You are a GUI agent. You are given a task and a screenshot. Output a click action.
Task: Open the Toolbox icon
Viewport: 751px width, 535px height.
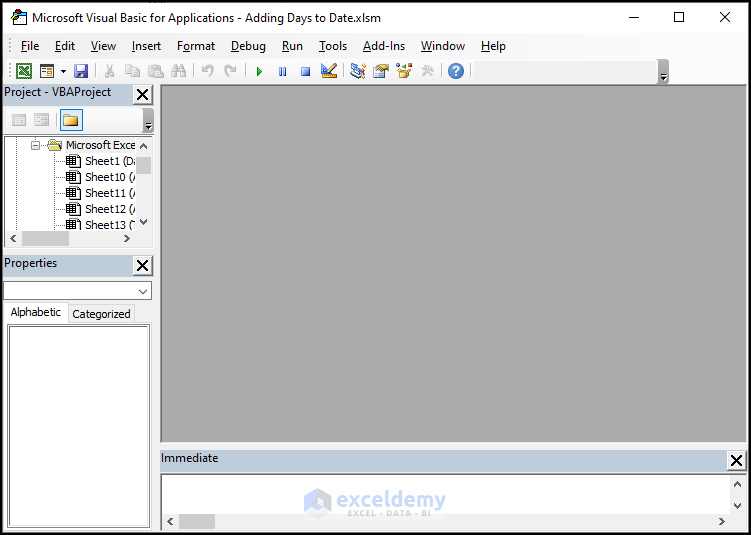point(427,71)
